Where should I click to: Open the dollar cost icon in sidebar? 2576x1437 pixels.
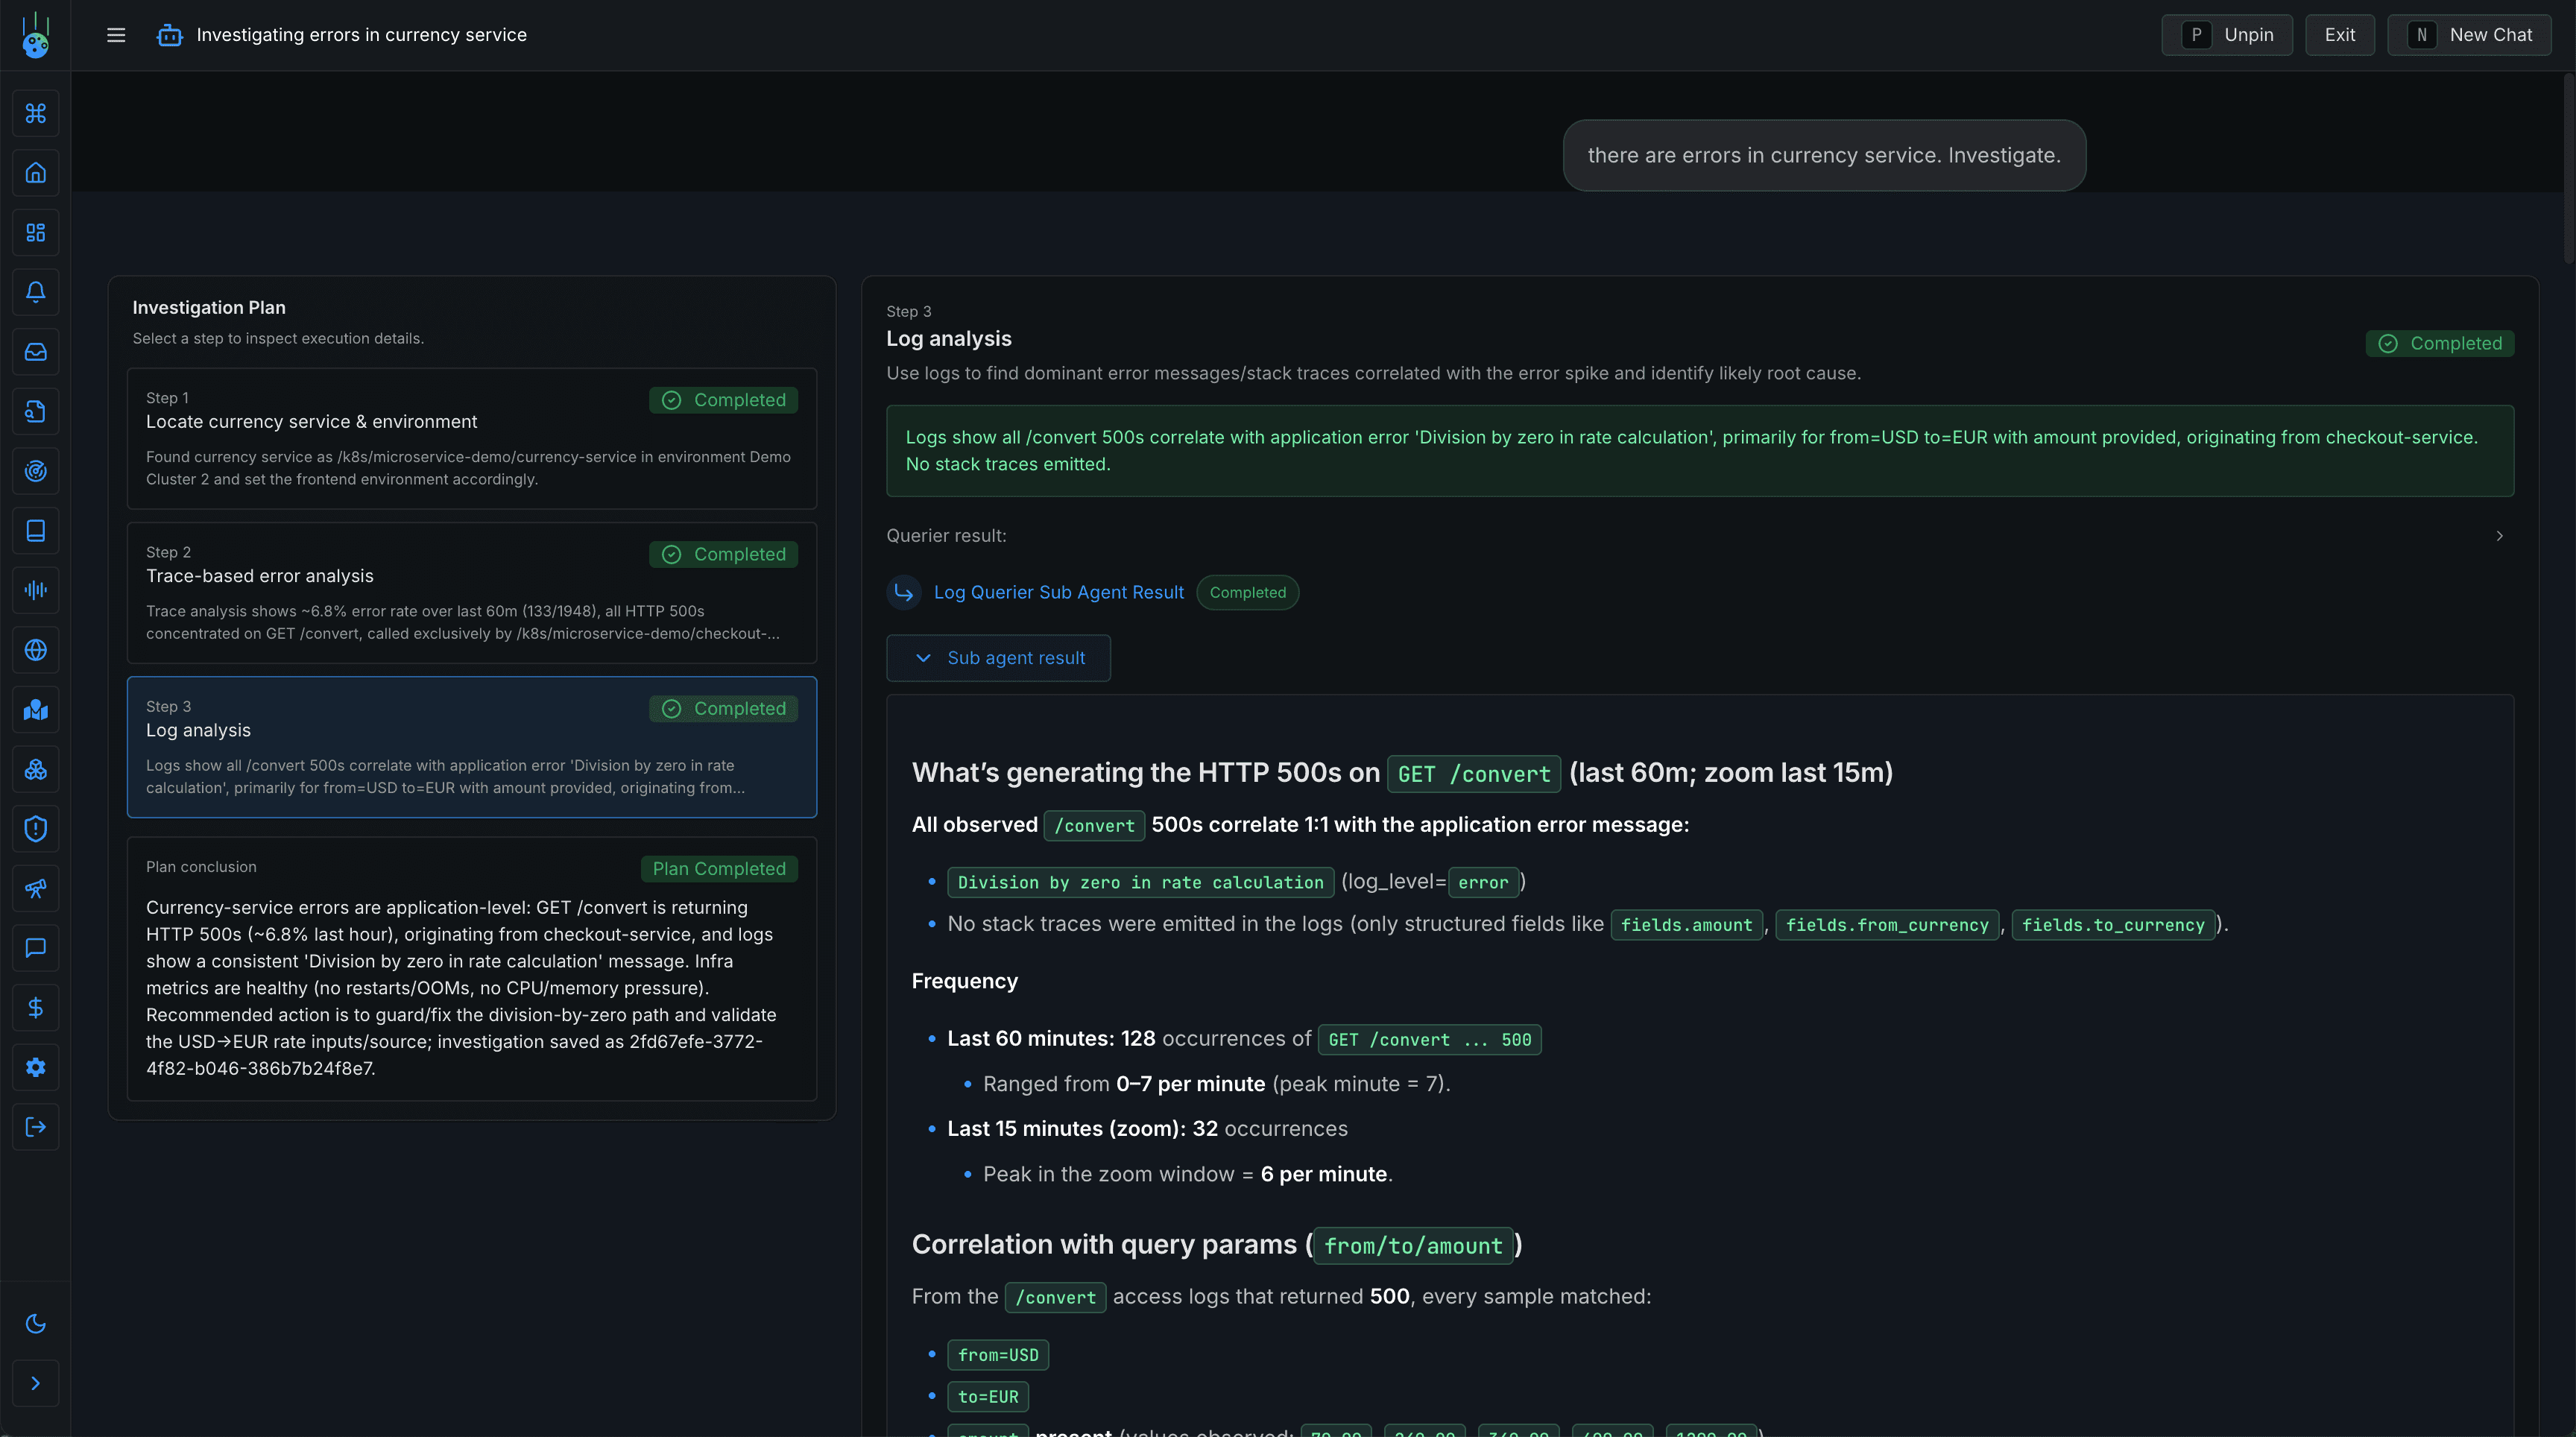click(x=36, y=1007)
